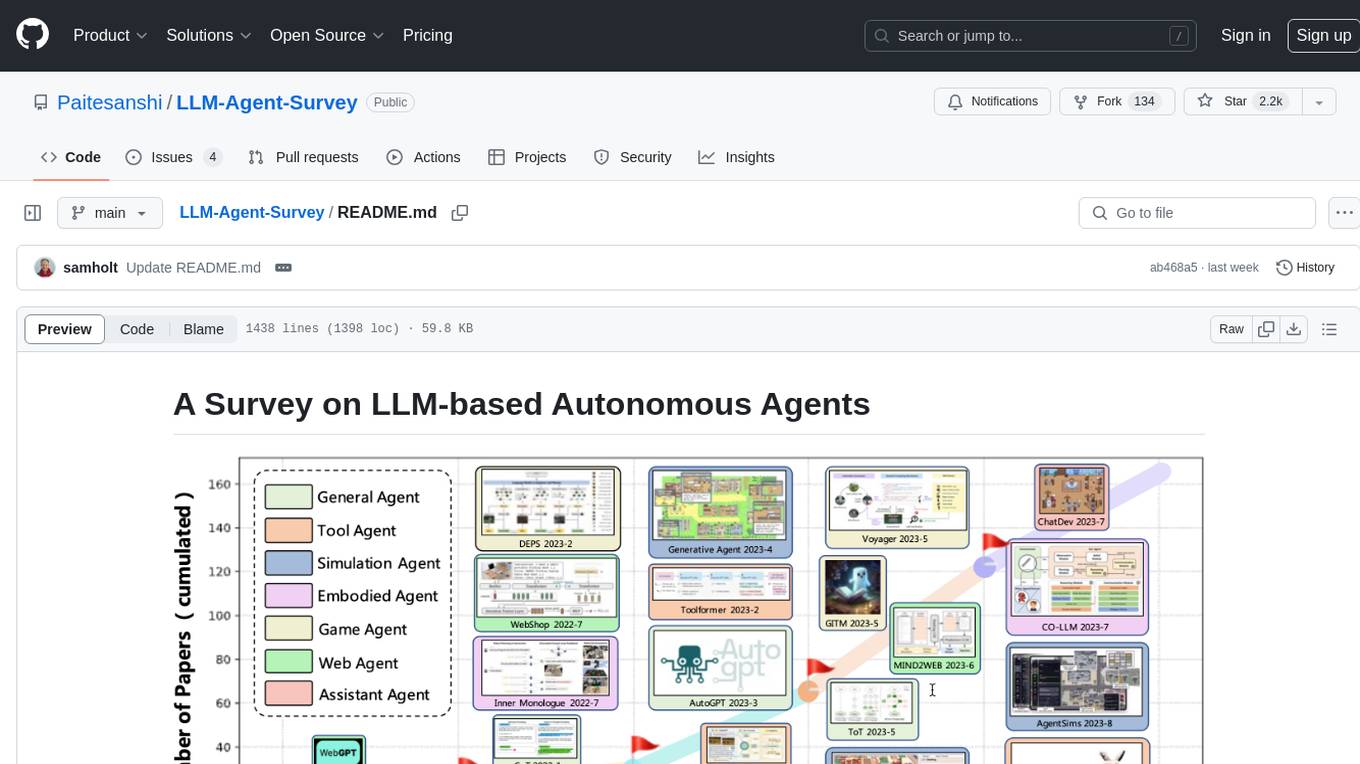Click the Tool Agent legend swatch
The height and width of the screenshot is (764, 1360).
point(288,530)
